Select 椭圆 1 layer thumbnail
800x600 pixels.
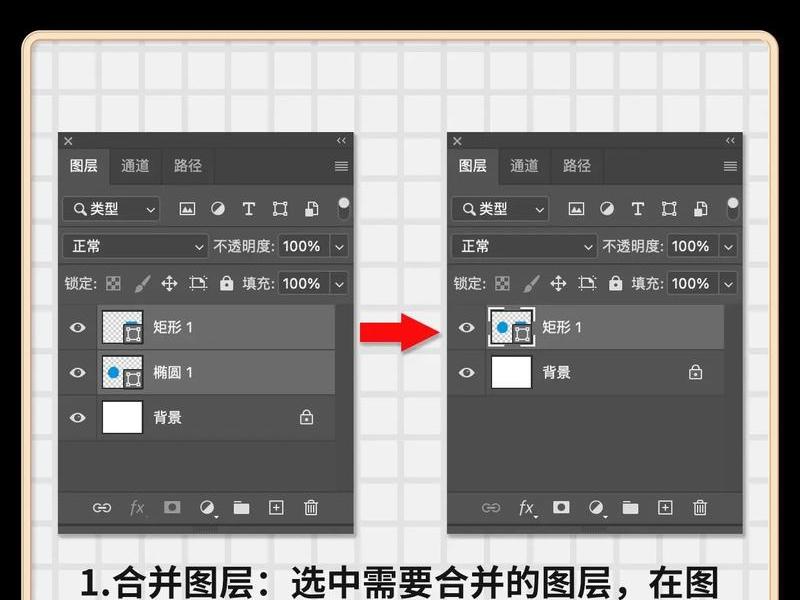point(122,372)
